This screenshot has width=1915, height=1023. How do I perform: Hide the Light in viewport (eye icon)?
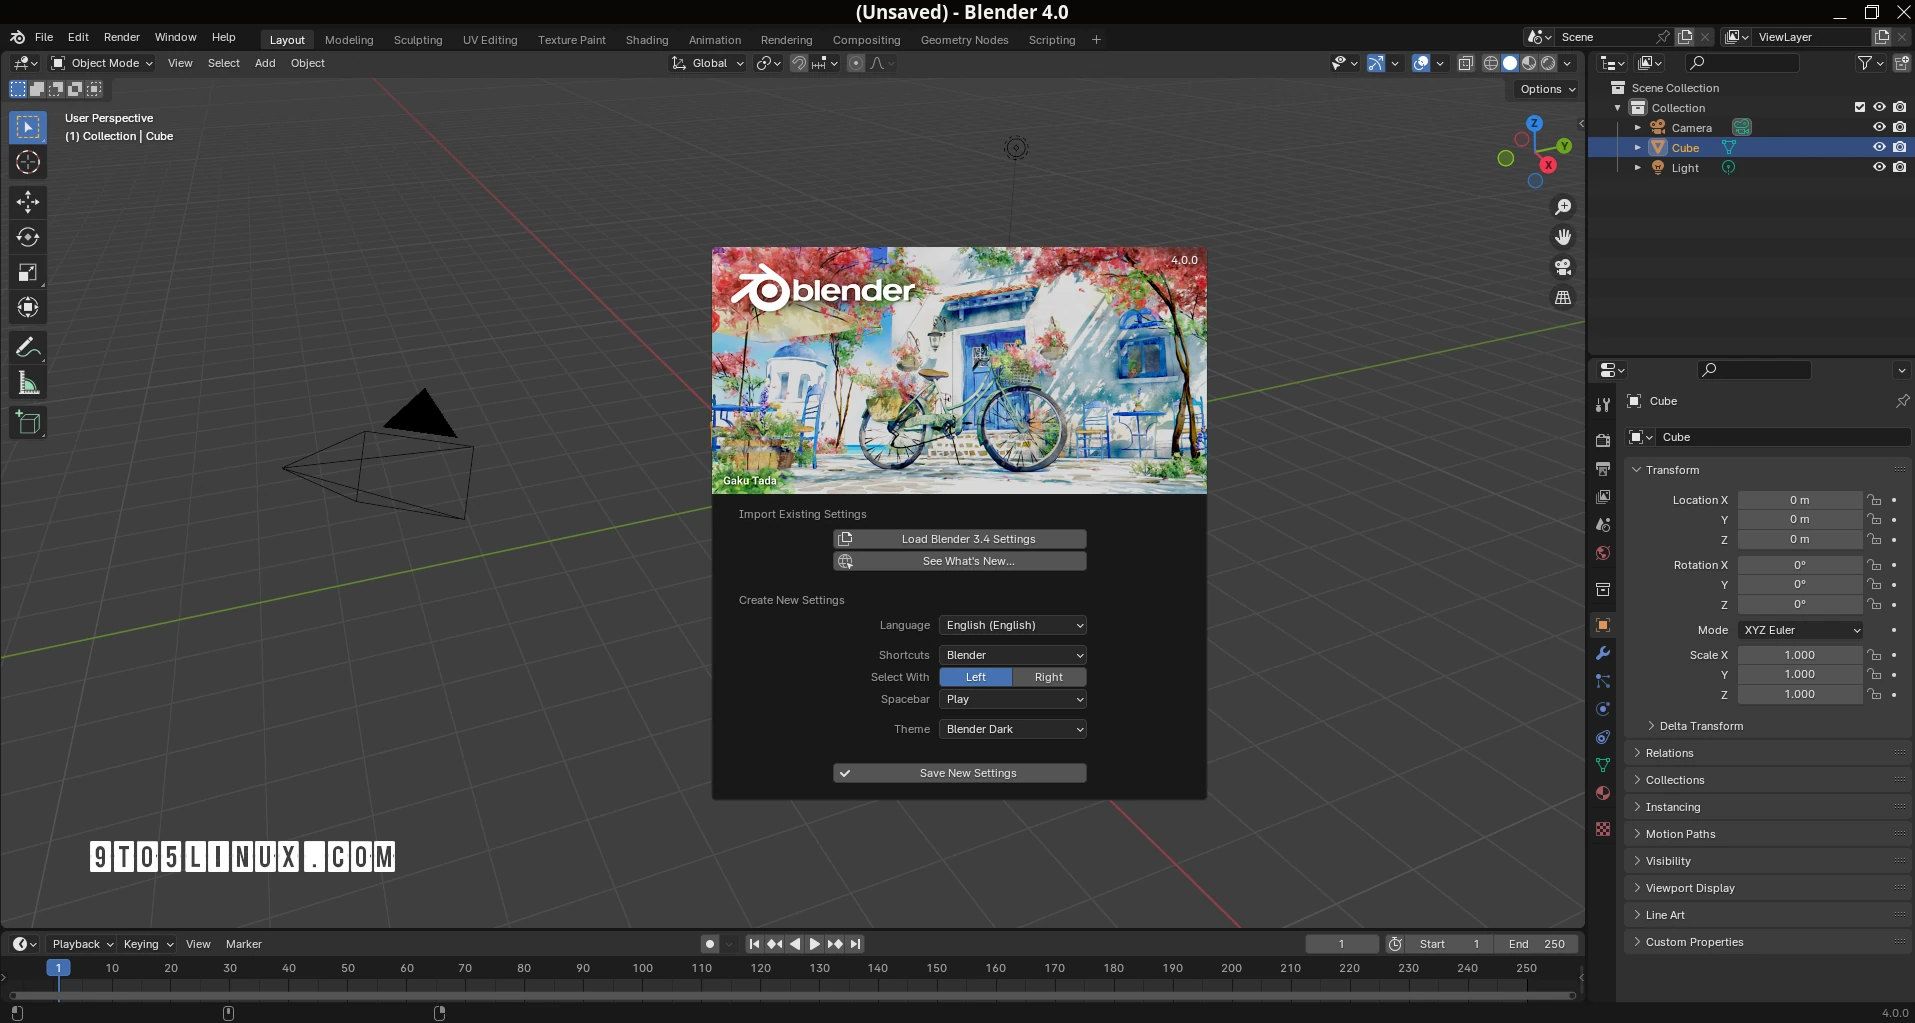click(1879, 167)
